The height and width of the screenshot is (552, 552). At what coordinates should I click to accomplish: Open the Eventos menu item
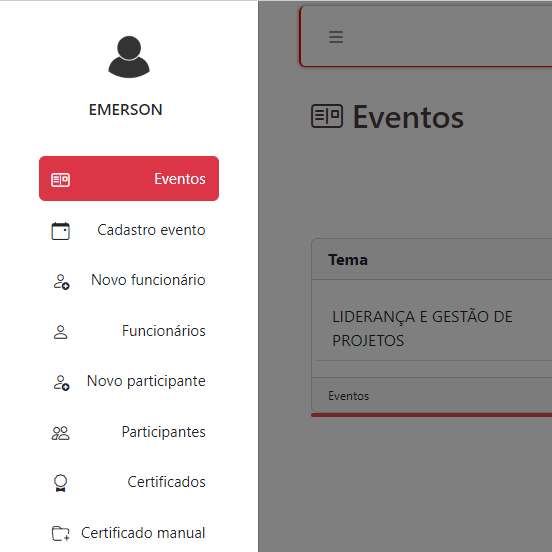(x=129, y=178)
